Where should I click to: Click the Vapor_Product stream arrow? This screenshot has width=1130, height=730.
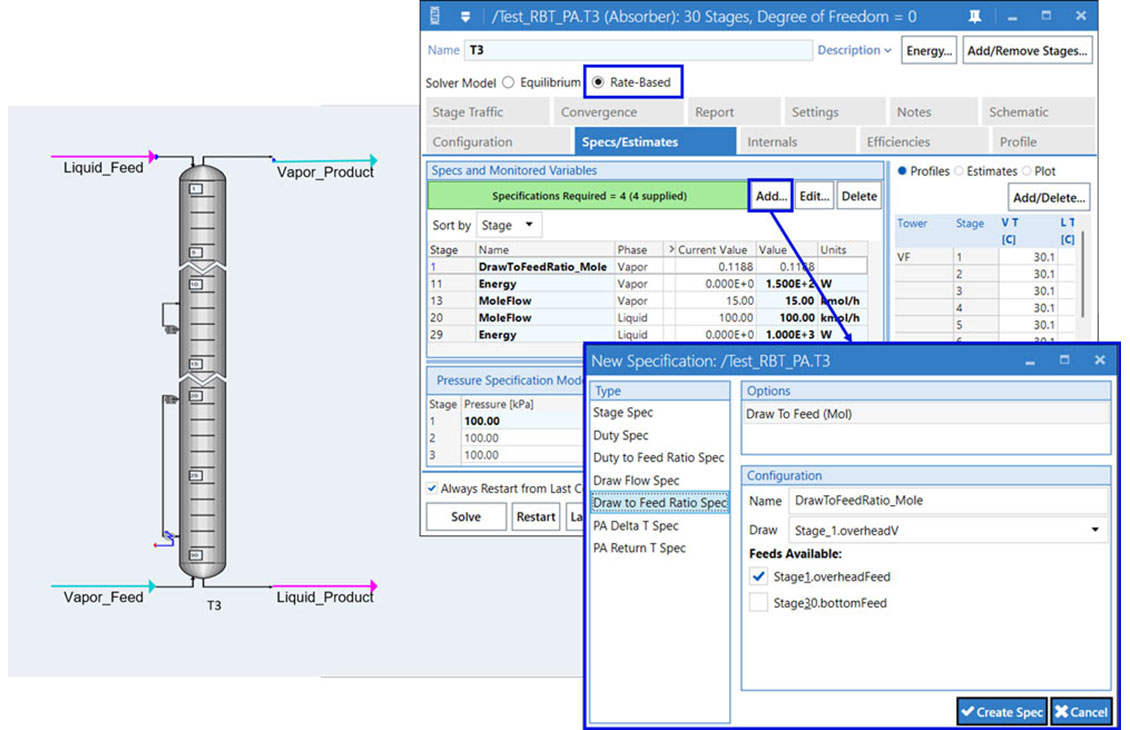click(x=372, y=160)
